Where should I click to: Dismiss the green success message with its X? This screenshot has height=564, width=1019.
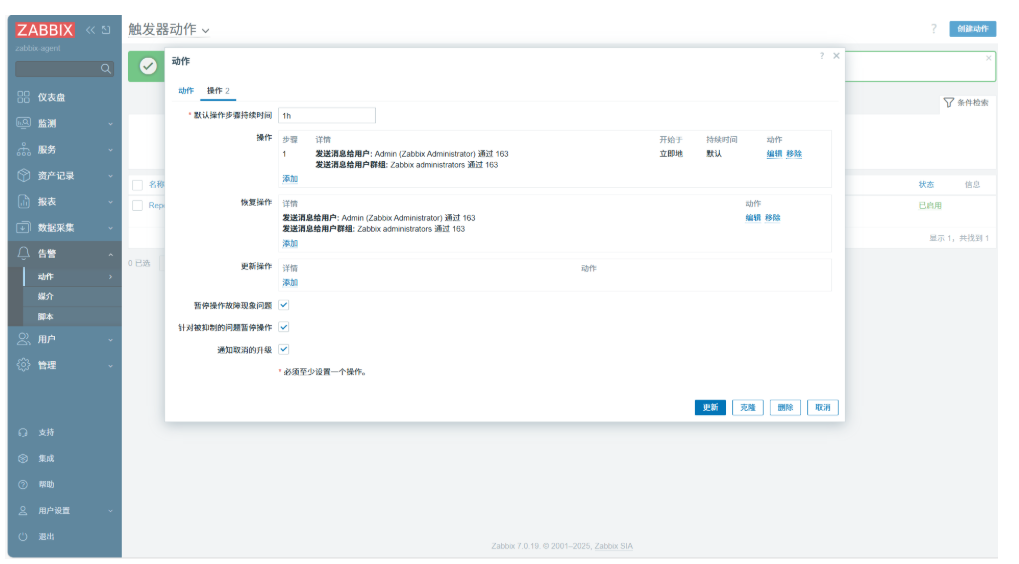(x=988, y=58)
